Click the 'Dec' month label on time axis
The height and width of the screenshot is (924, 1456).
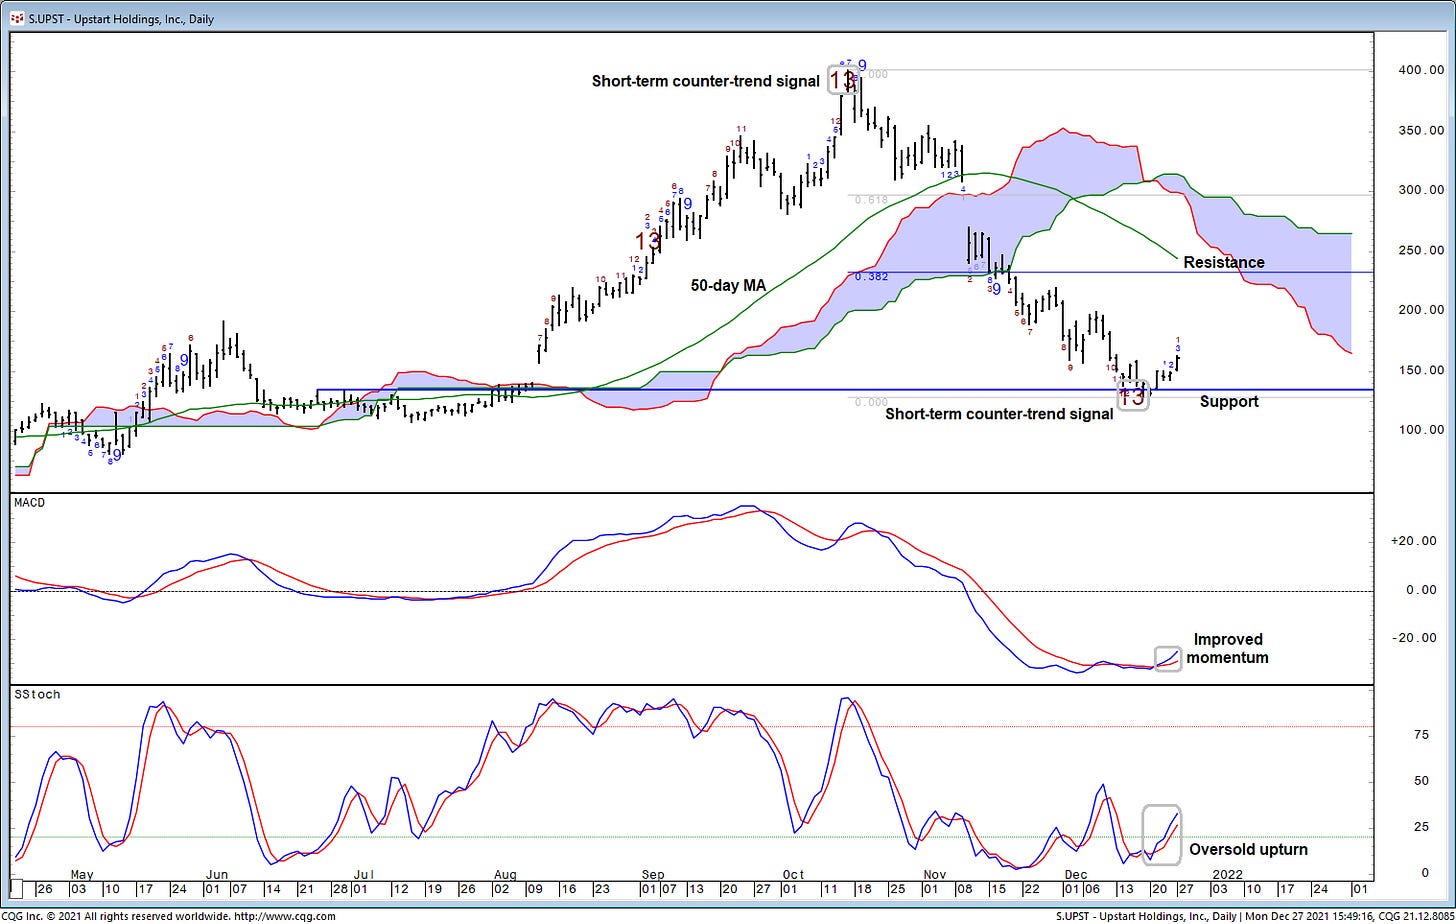pos(1075,873)
